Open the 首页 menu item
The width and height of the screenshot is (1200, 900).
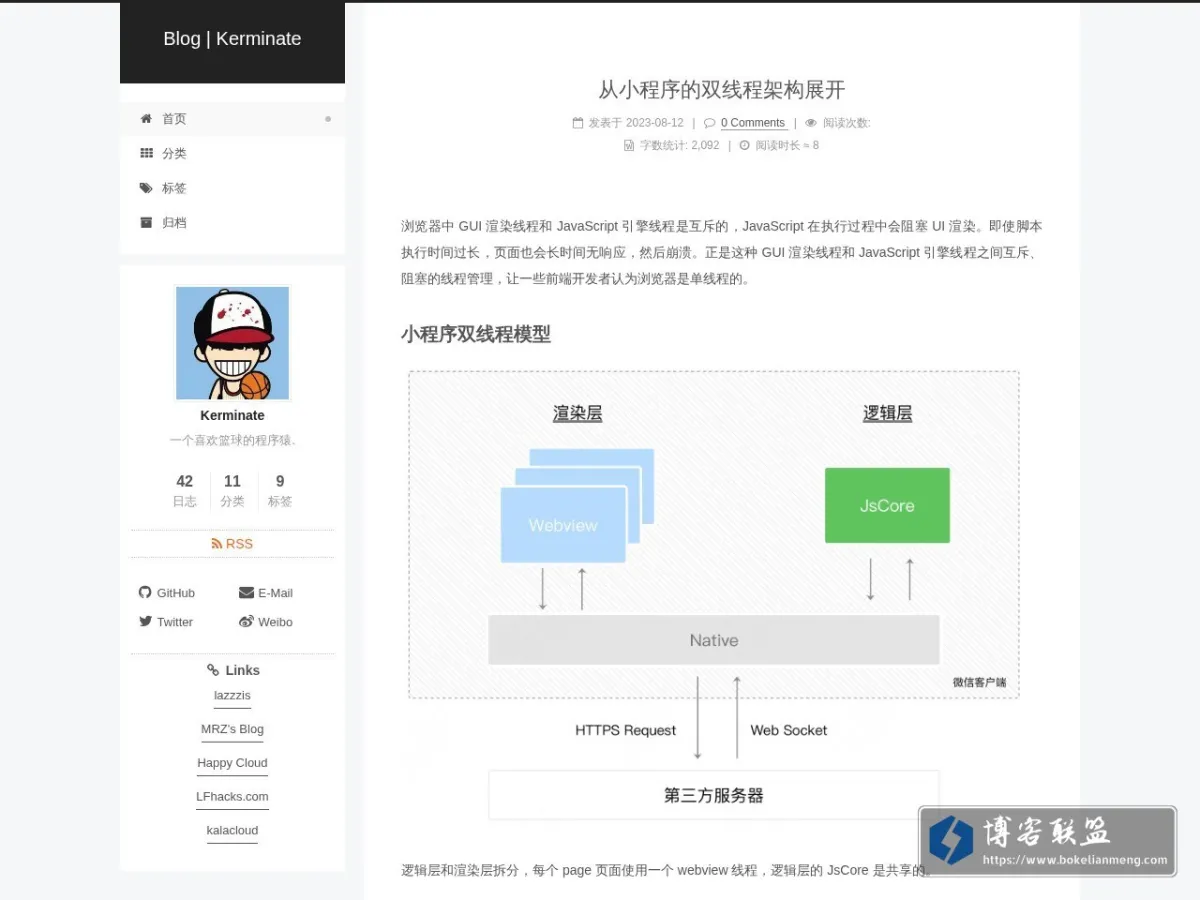coord(232,119)
